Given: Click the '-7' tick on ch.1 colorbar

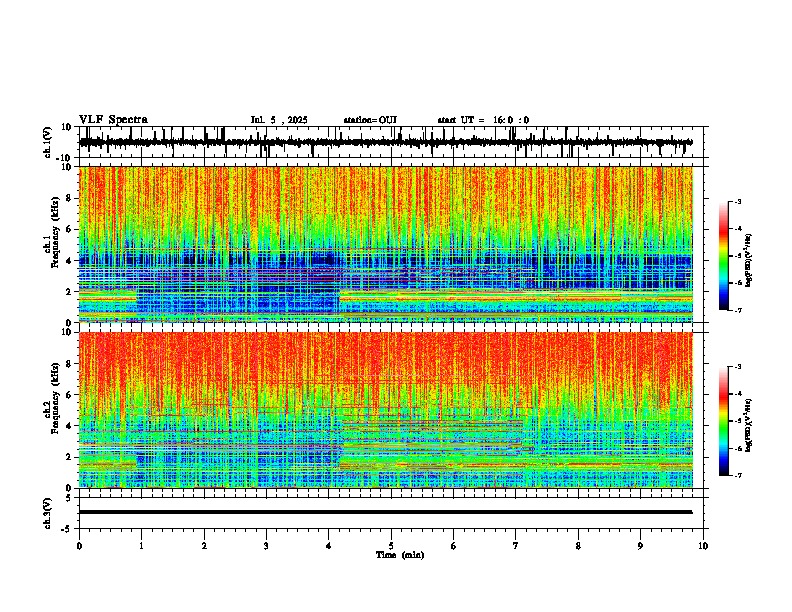Looking at the screenshot, I should click(x=738, y=310).
